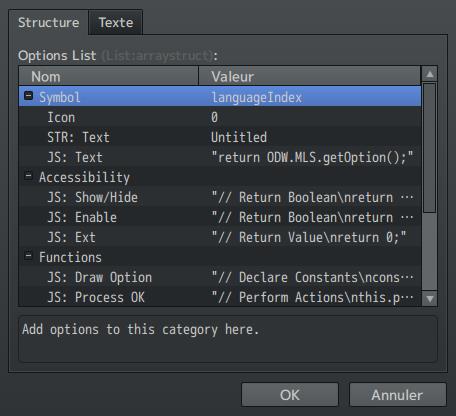456x416 pixels.
Task: Click the Declare Constants code value
Action: [x=312, y=277]
